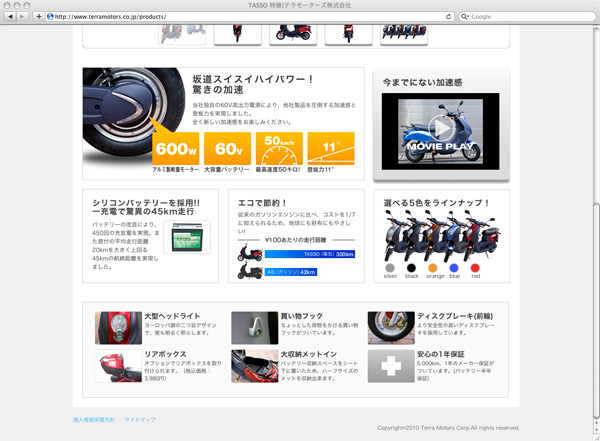Click the shopping hook photo
The width and height of the screenshot is (600, 441).
[x=254, y=328]
